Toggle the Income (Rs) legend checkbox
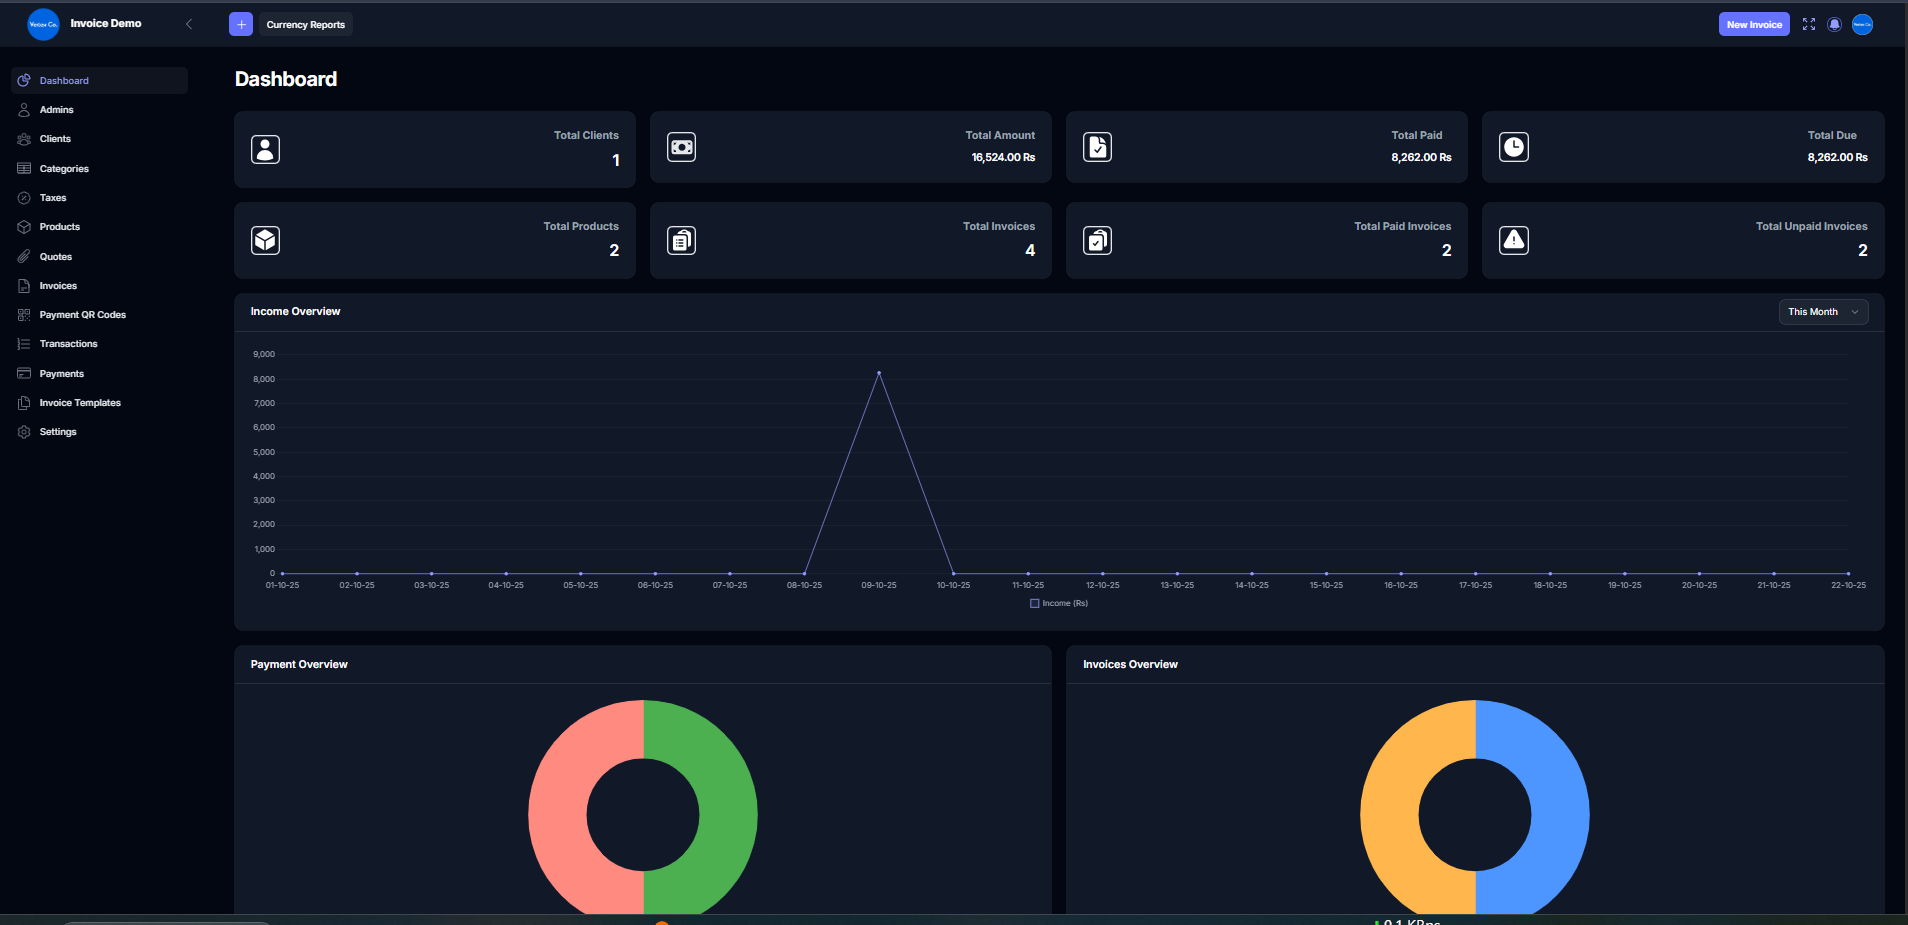The height and width of the screenshot is (925, 1908). (x=1034, y=603)
